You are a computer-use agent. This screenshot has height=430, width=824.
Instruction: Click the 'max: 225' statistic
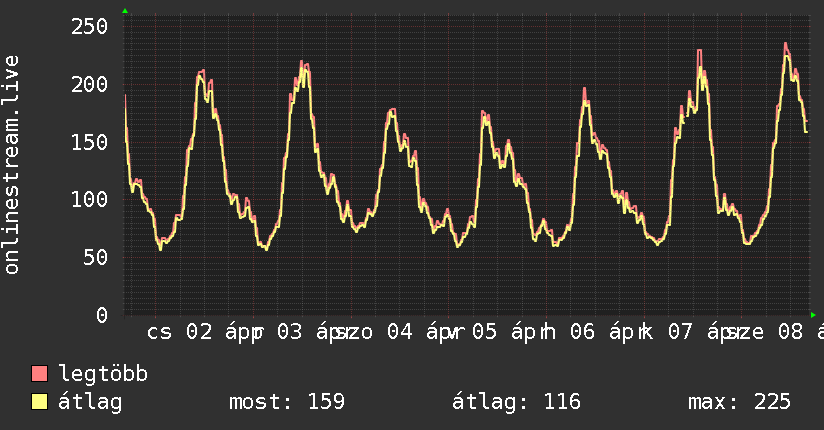(739, 402)
